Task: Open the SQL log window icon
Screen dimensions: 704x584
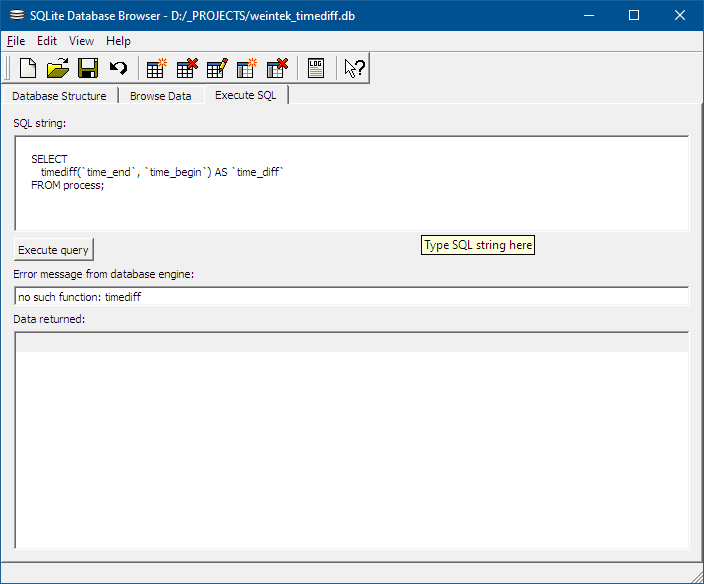Action: pos(316,68)
